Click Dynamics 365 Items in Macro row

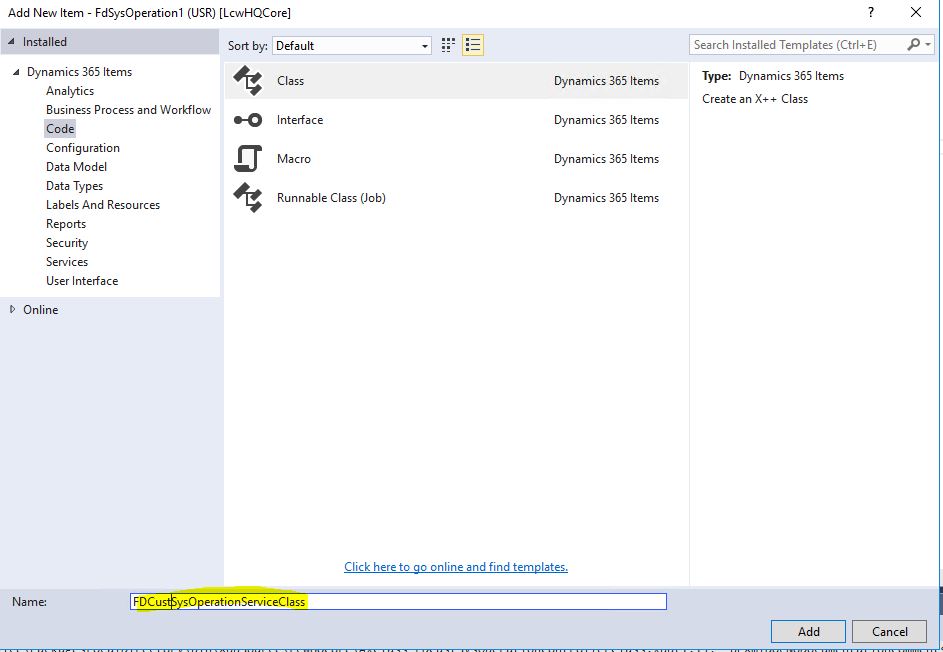606,159
